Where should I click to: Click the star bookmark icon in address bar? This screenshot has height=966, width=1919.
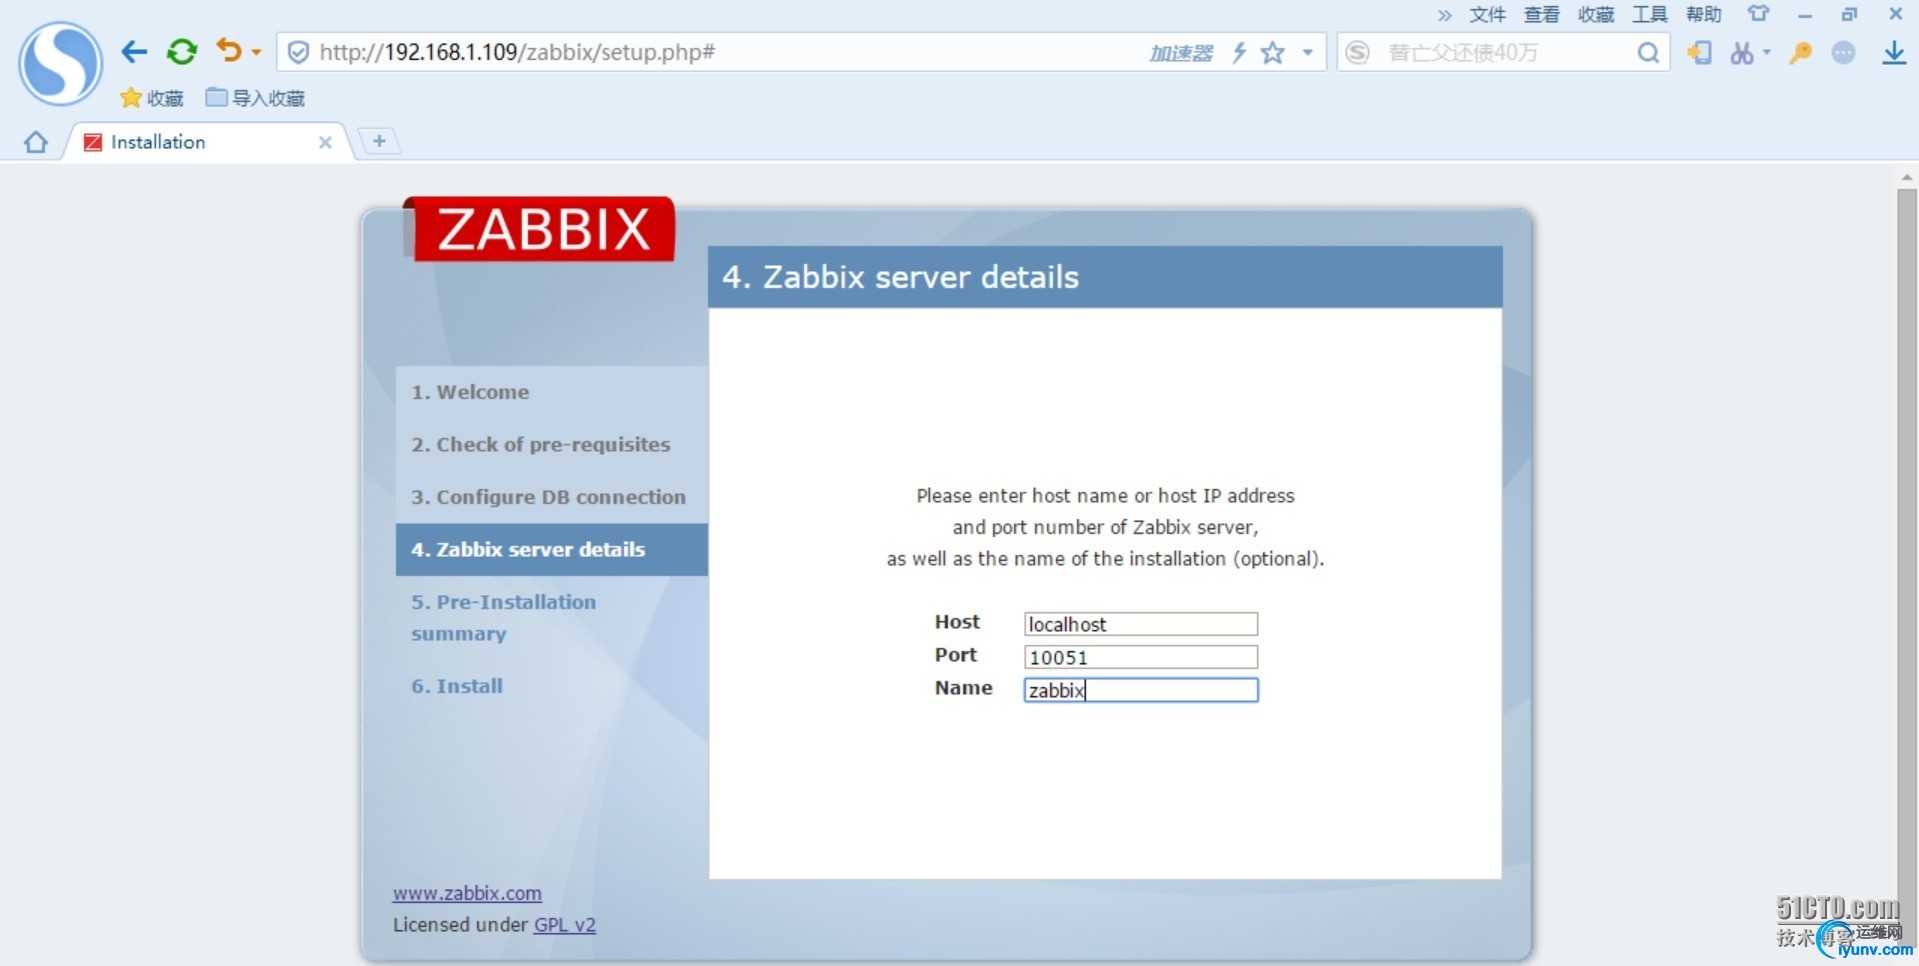1273,52
